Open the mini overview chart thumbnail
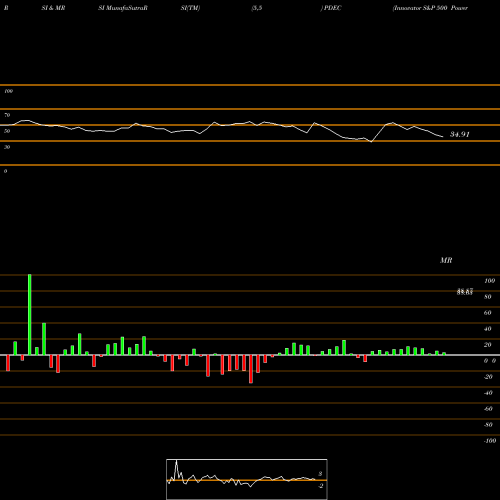Screen dimensions: 500x500 click(247, 479)
